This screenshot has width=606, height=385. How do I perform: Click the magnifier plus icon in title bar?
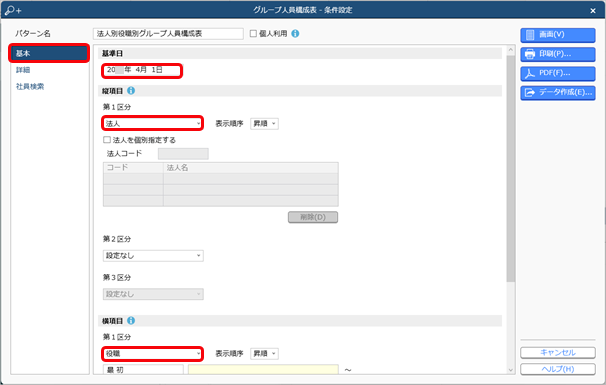coord(13,10)
